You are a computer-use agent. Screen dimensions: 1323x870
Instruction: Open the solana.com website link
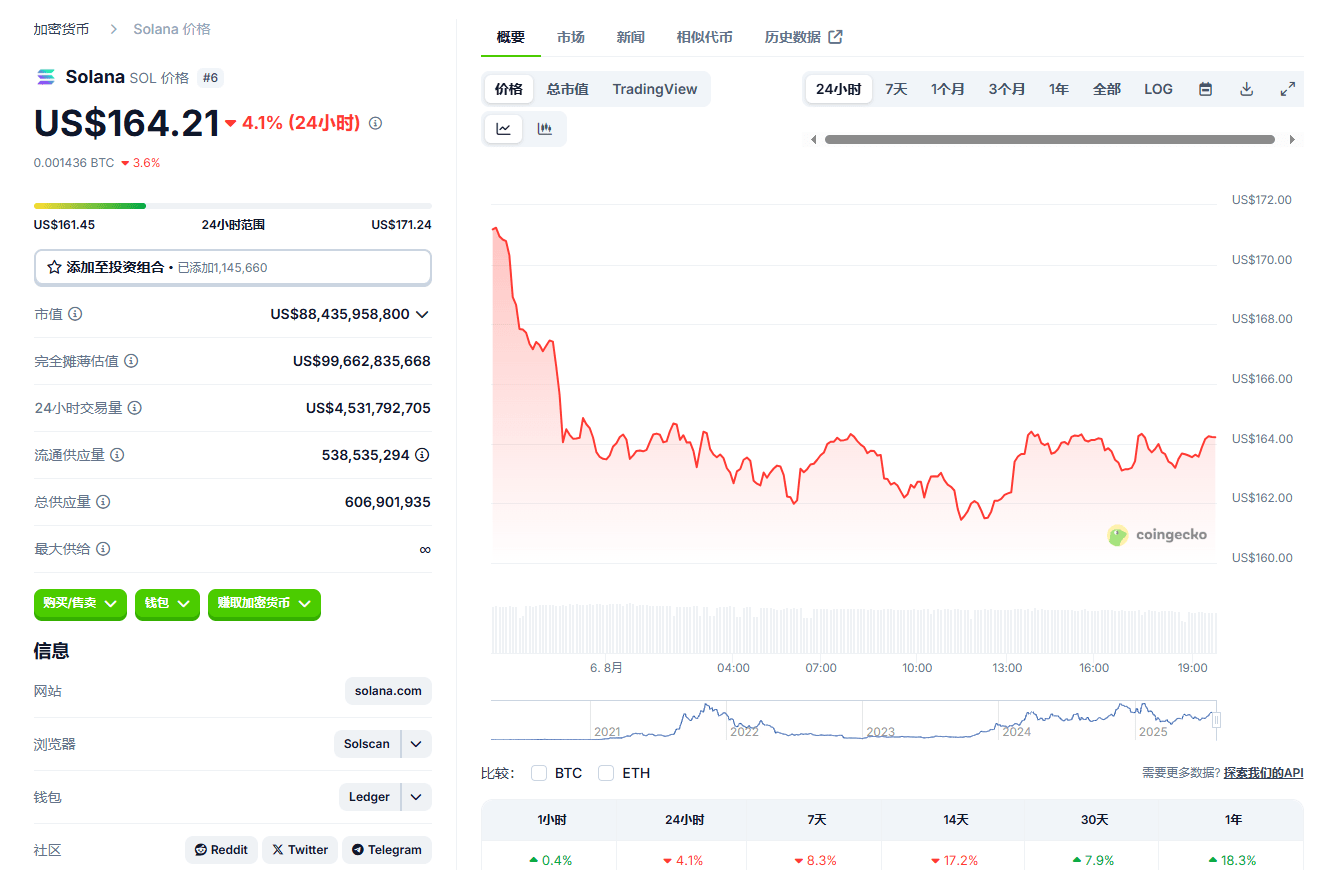pyautogui.click(x=388, y=691)
